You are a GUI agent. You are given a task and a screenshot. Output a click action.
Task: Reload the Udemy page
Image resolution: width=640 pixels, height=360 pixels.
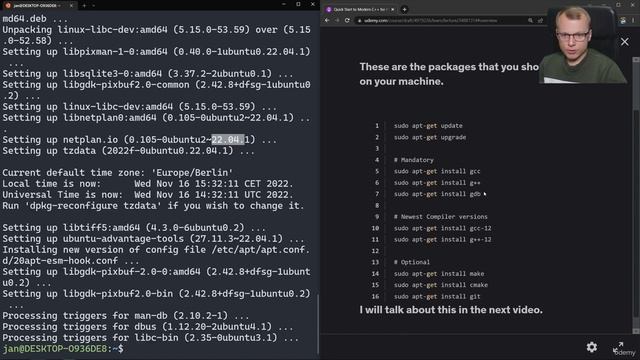(x=347, y=20)
